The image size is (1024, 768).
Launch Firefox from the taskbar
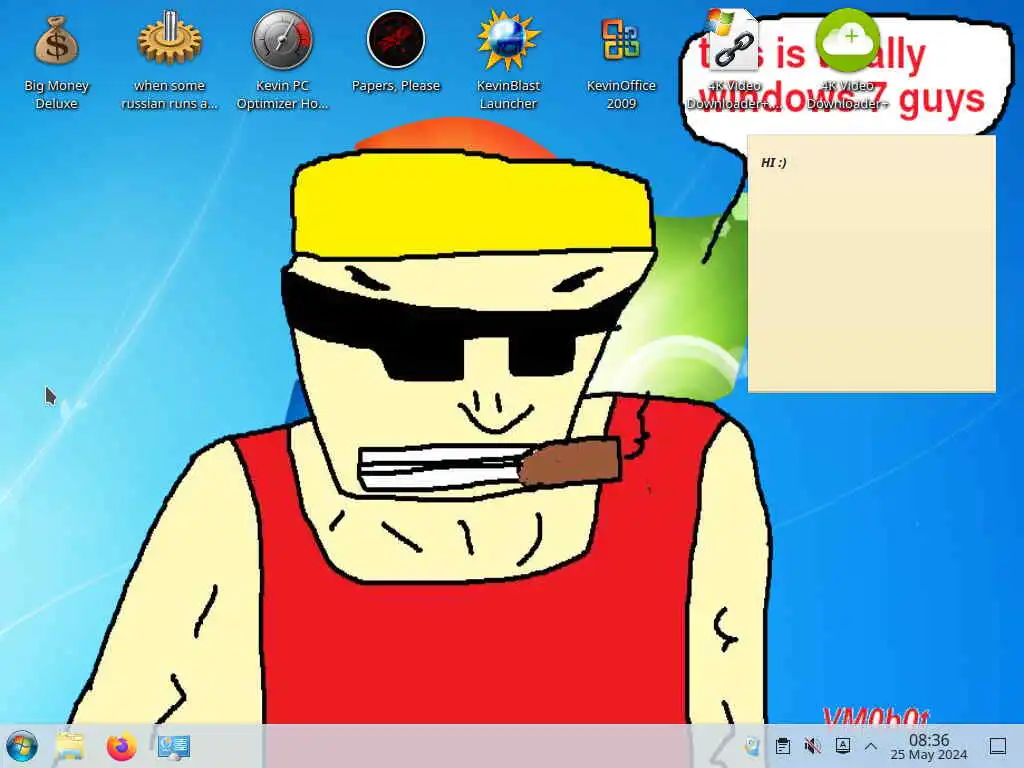(x=121, y=746)
